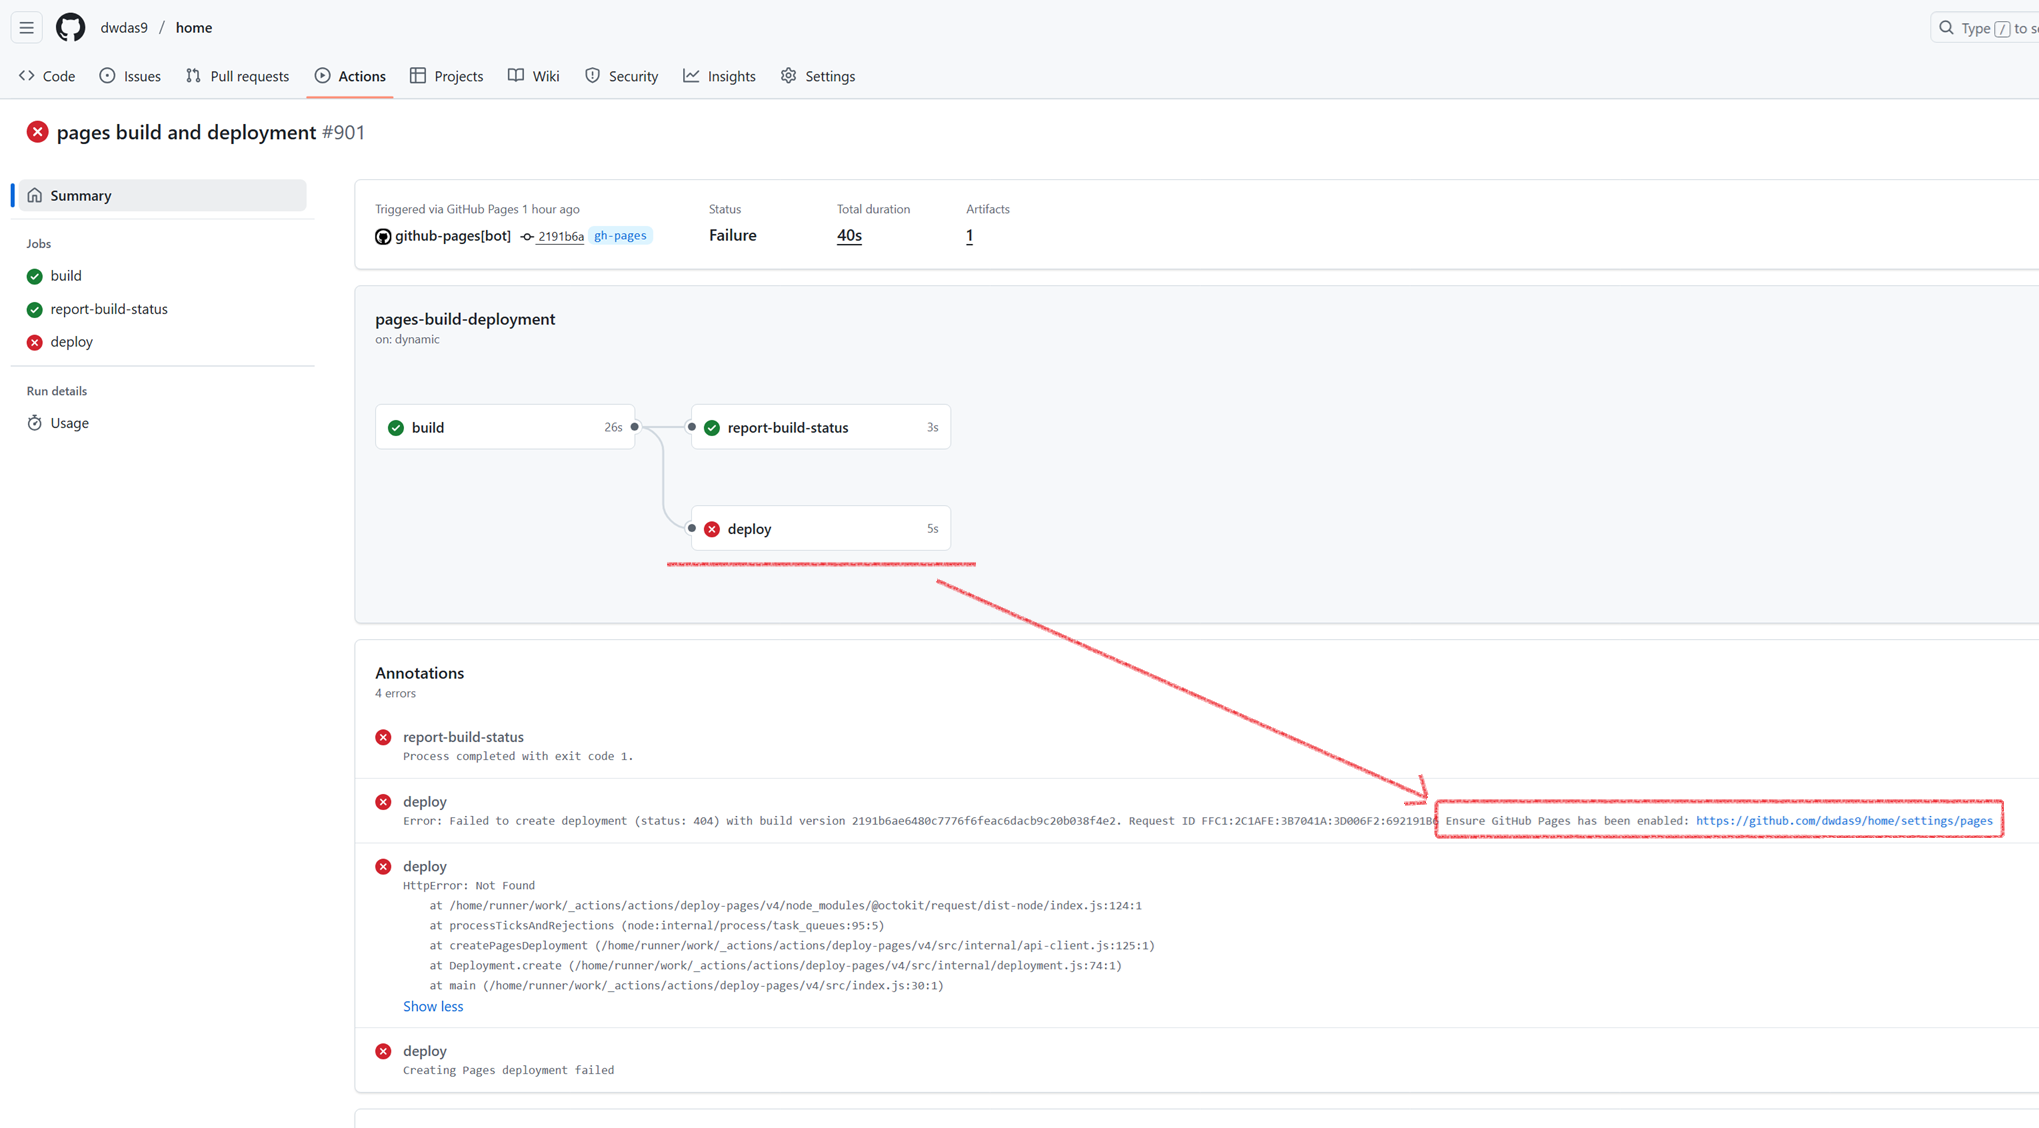
Task: Open the build job in sidebar
Action: point(66,276)
